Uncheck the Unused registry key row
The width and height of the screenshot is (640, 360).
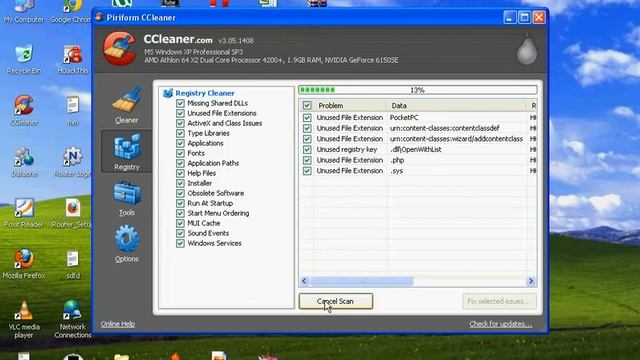(307, 150)
